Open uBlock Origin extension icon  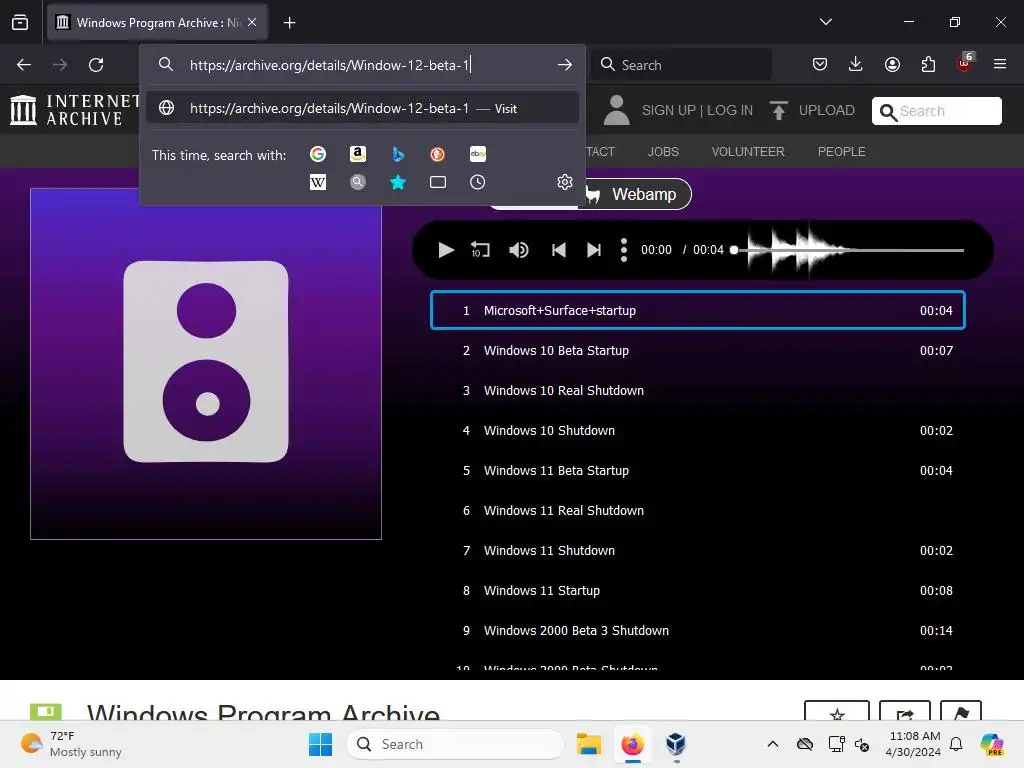pyautogui.click(x=964, y=63)
